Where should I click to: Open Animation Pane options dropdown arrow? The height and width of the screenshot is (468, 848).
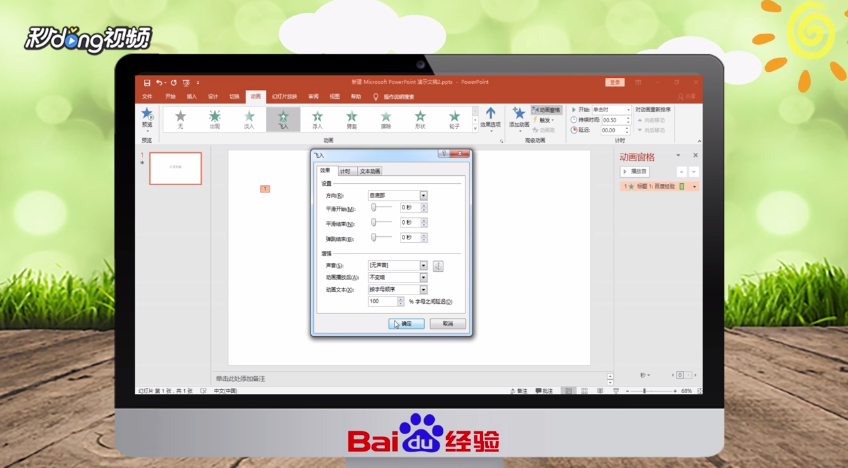[x=678, y=156]
